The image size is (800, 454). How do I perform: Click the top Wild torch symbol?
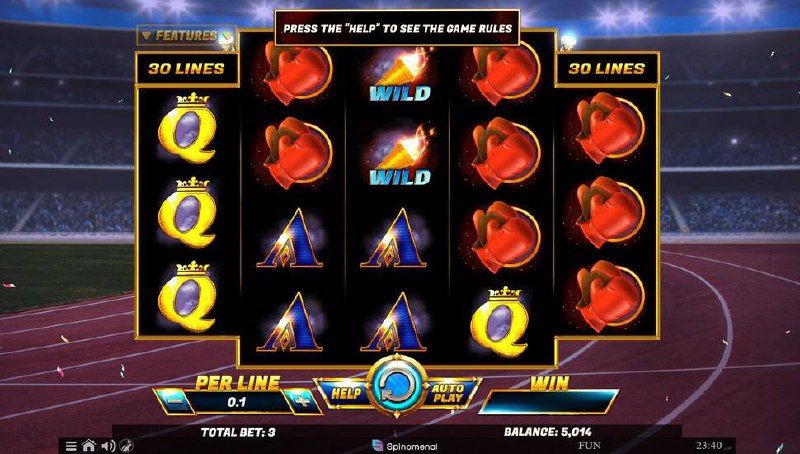400,74
